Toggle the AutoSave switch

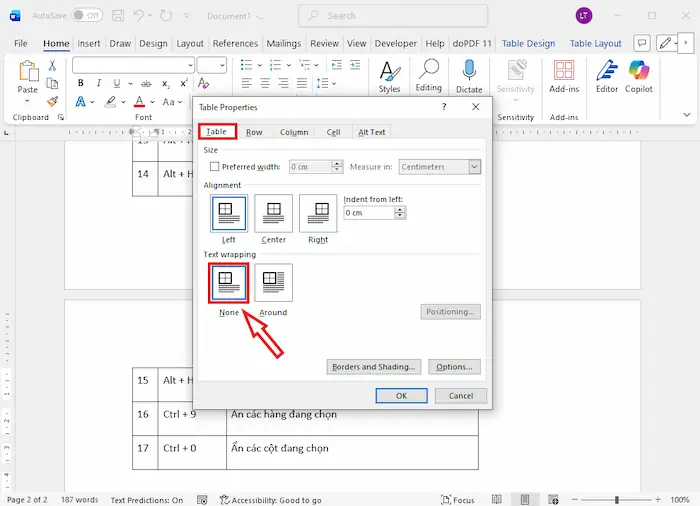tap(87, 16)
